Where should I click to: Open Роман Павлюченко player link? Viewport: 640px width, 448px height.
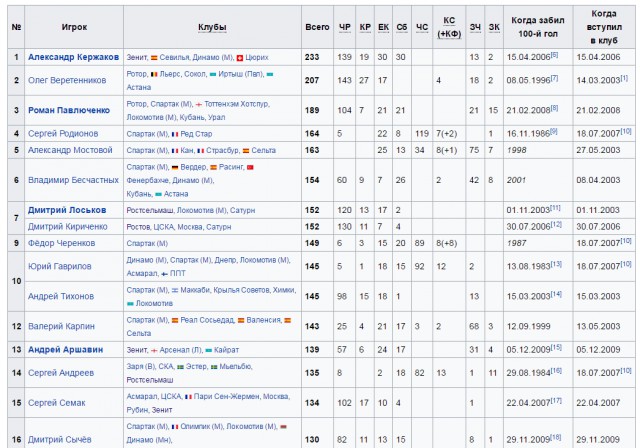69,110
